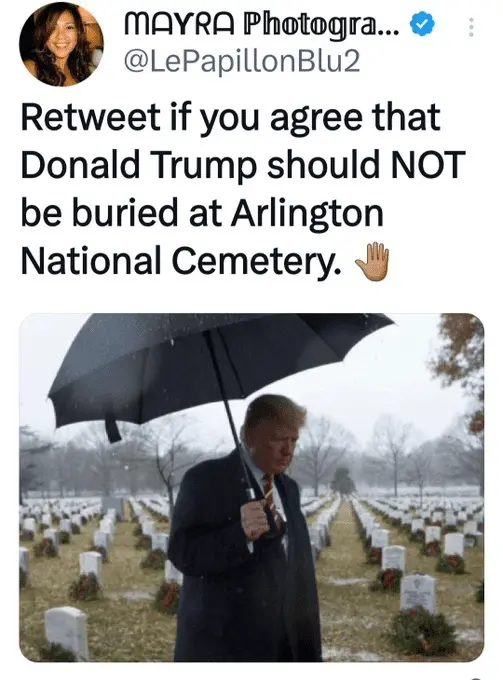Click the hand gripping the umbrella handle
The image size is (503, 680).
255,519
